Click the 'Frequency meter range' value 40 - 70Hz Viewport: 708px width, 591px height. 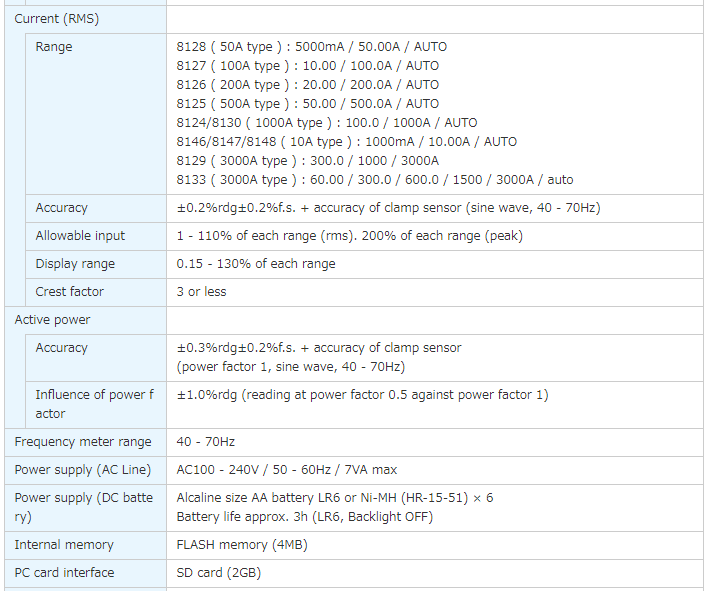[x=206, y=442]
